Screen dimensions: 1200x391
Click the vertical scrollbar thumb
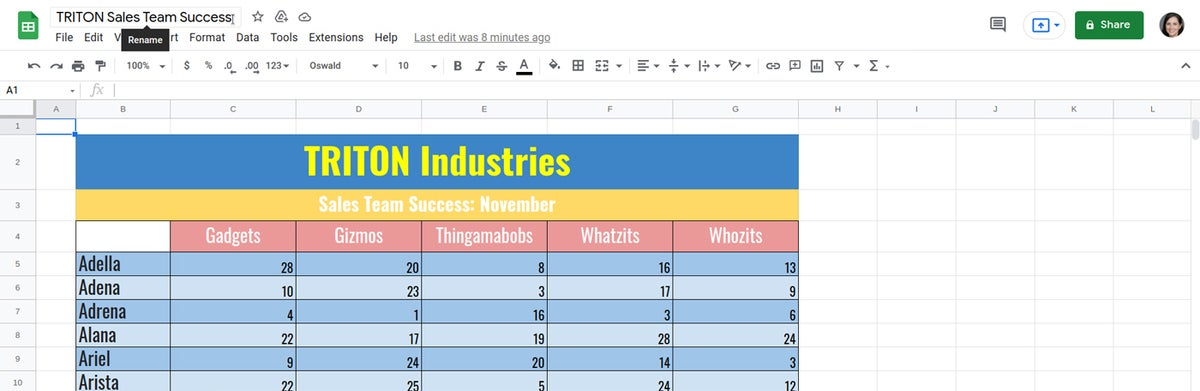1194,130
